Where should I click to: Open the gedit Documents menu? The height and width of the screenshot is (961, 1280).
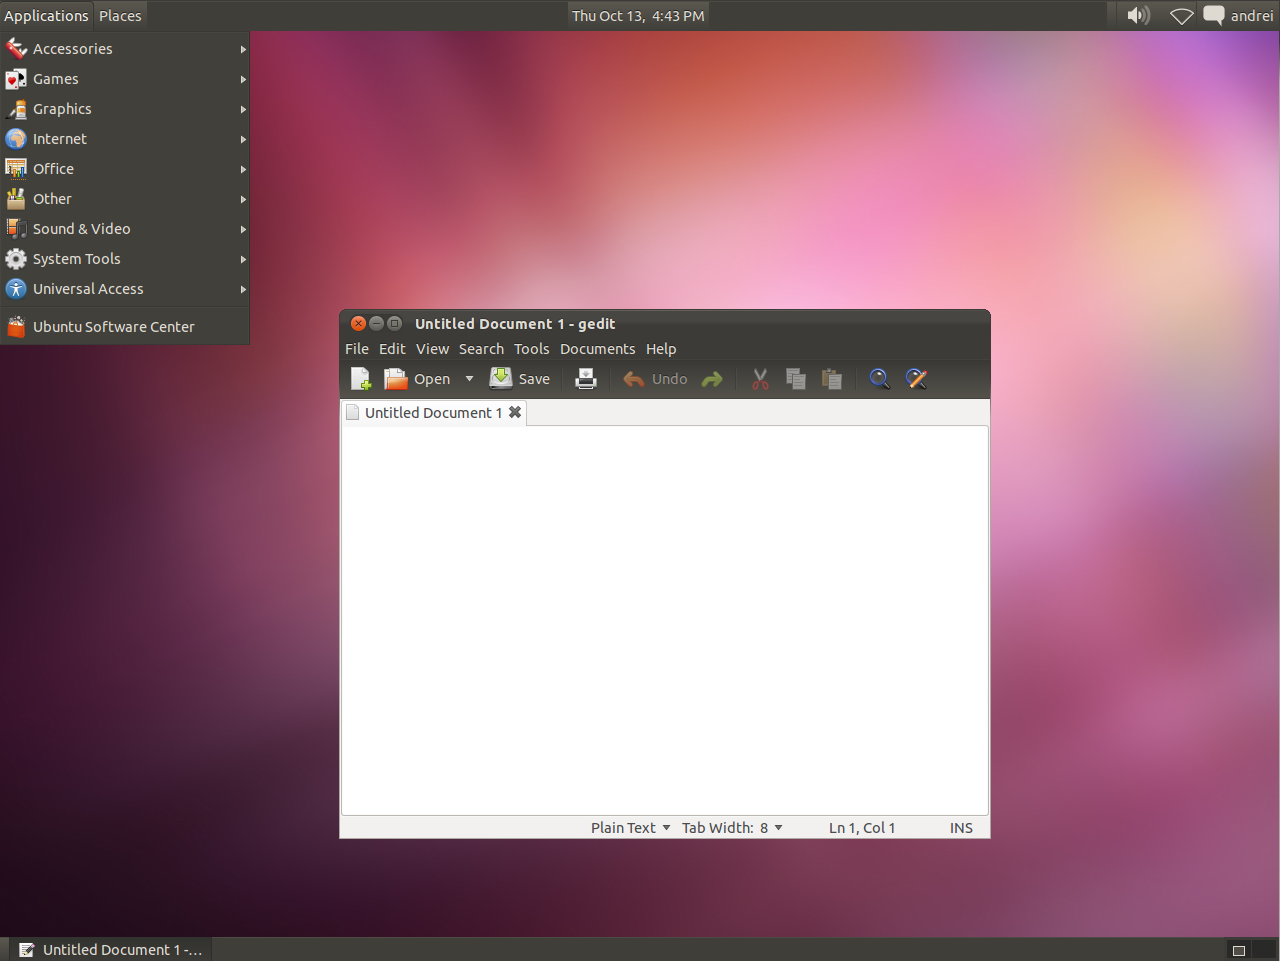597,349
